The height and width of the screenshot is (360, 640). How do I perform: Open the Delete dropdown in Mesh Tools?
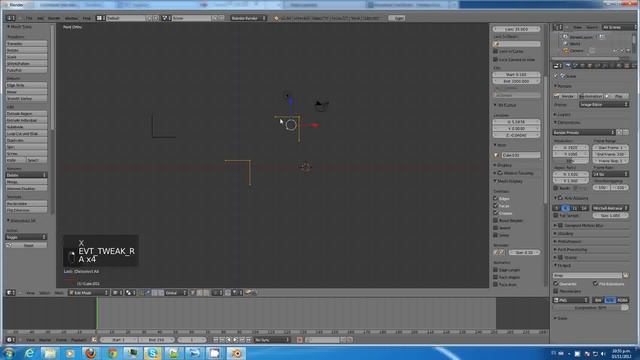pos(26,175)
